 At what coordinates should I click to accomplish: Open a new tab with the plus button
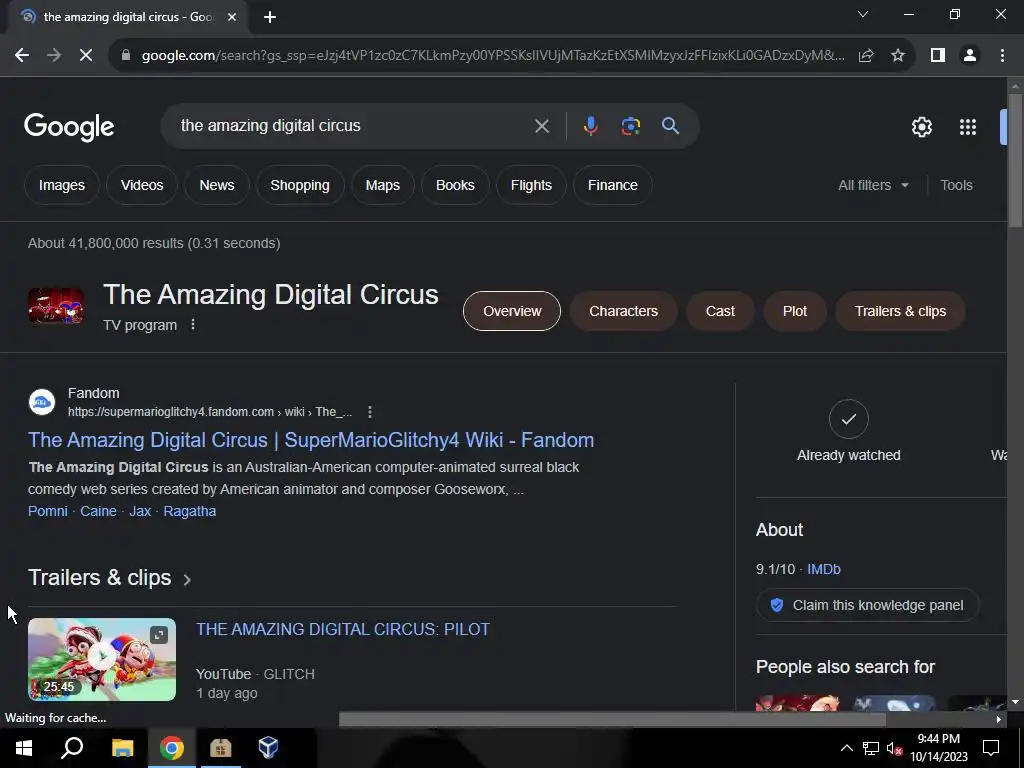pos(270,18)
